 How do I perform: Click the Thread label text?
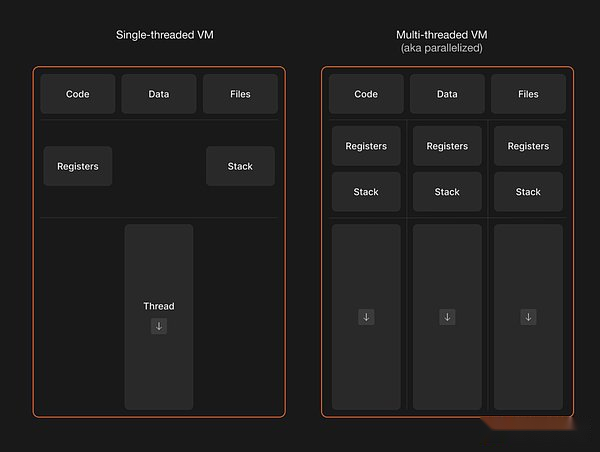coord(159,306)
